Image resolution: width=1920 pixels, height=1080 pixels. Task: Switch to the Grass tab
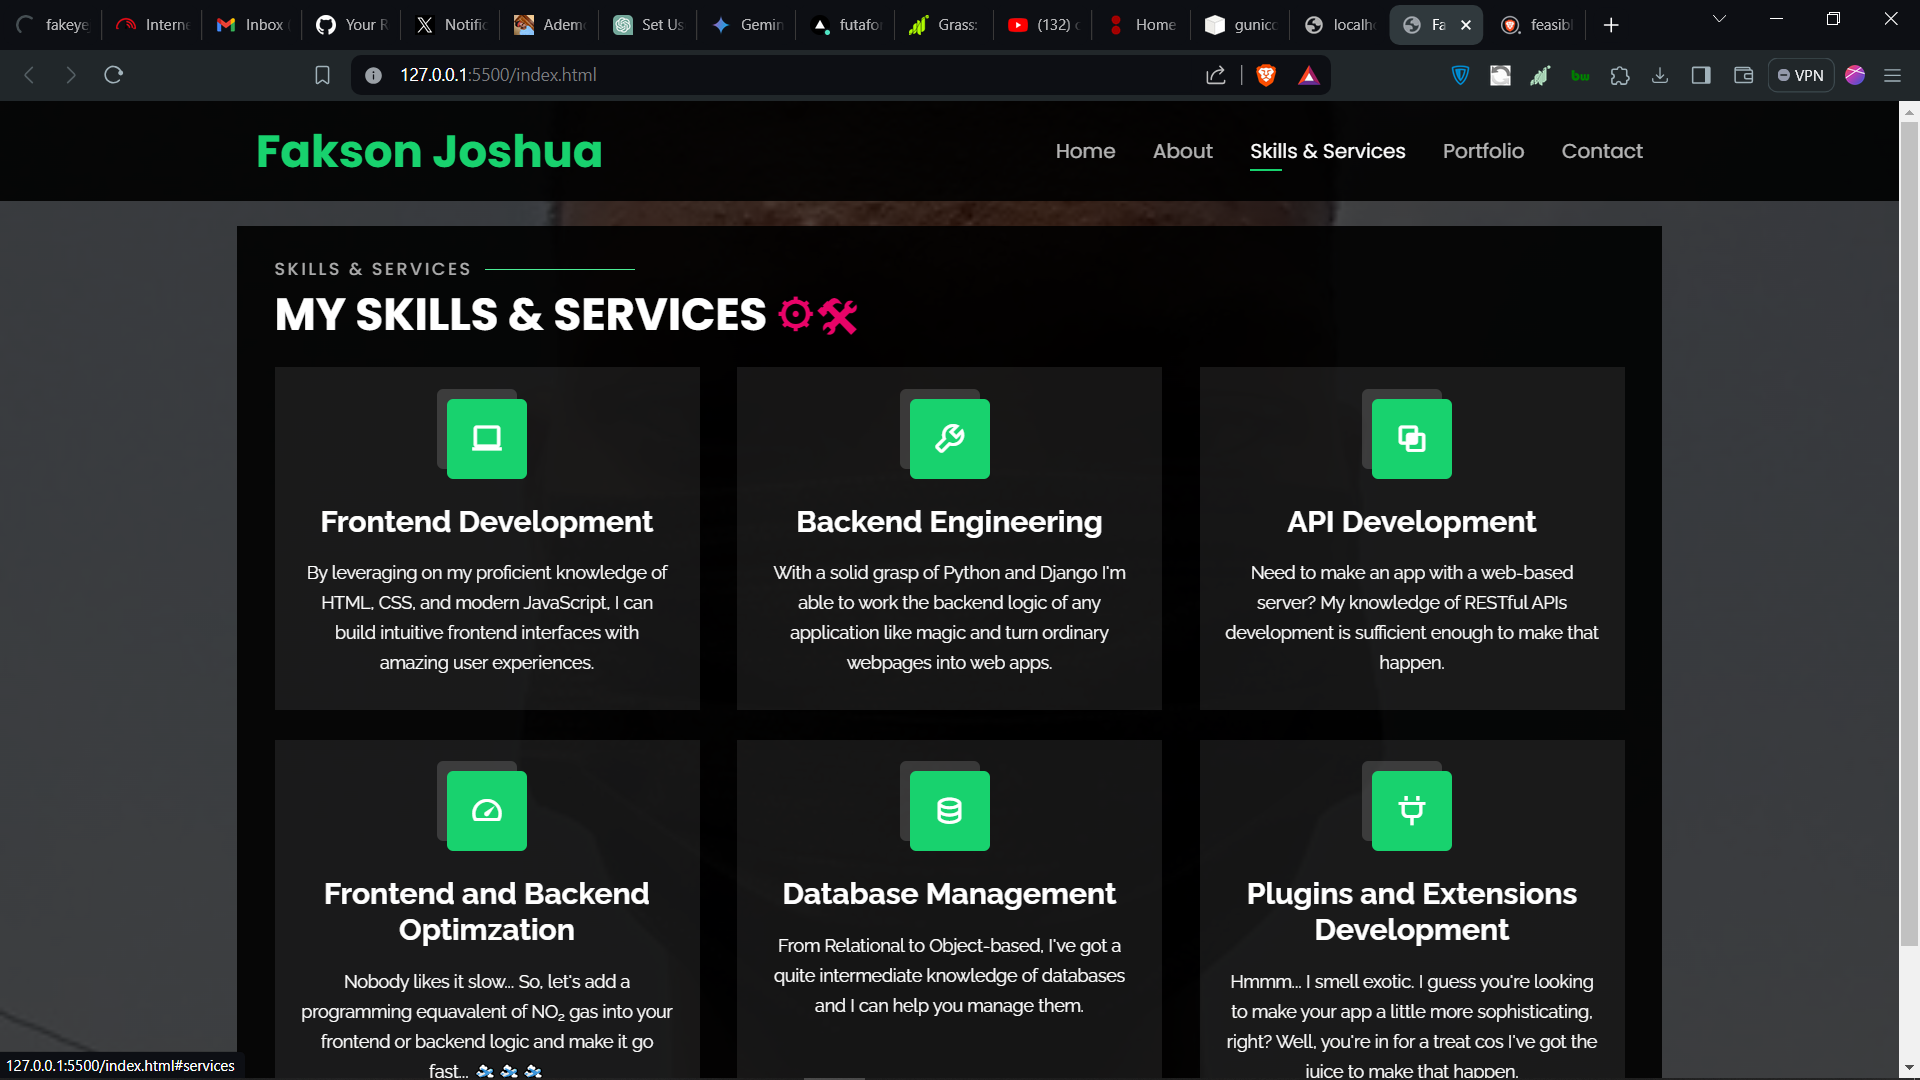(944, 25)
